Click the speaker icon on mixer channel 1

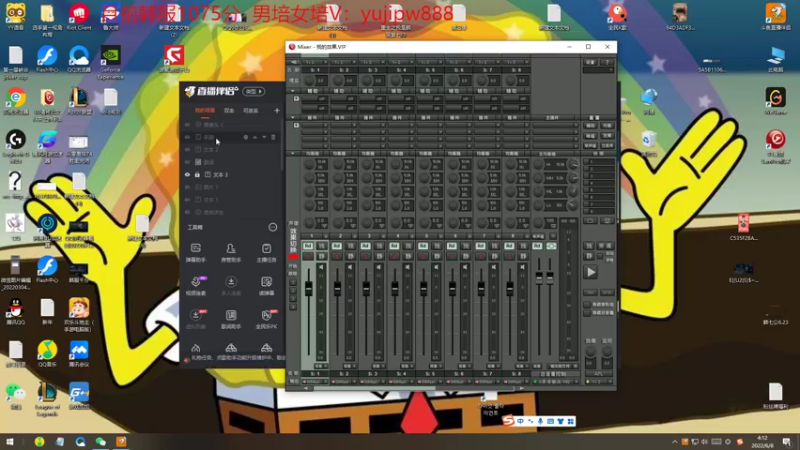point(321,267)
